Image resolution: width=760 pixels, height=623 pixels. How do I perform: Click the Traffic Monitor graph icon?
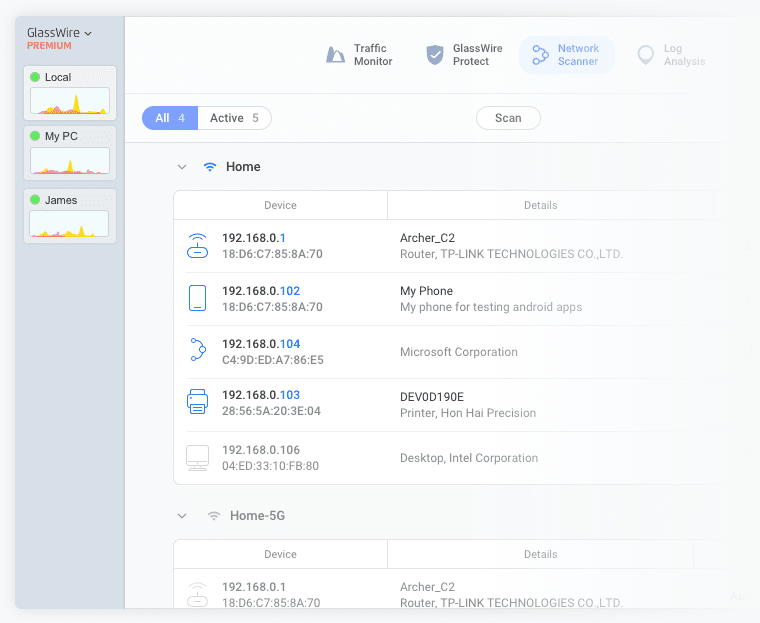coord(336,55)
